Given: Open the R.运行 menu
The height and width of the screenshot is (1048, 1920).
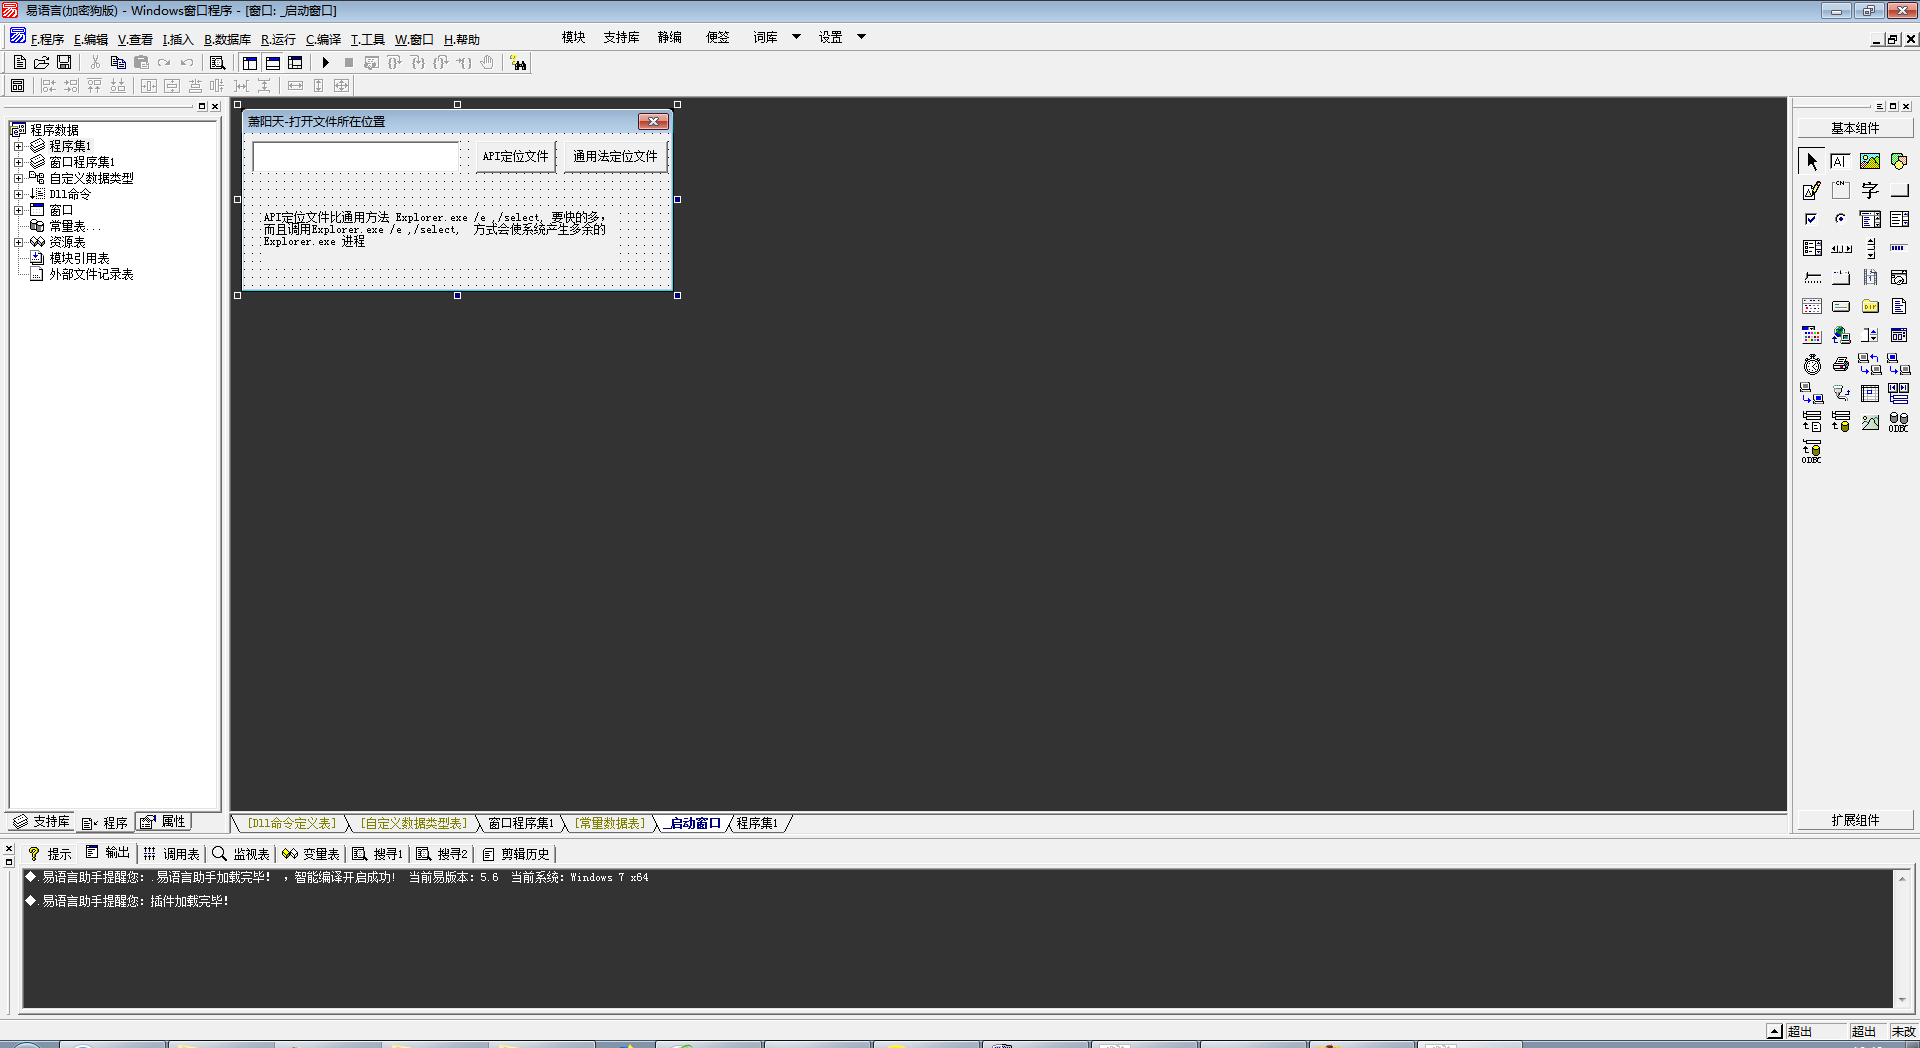Looking at the screenshot, I should tap(278, 40).
